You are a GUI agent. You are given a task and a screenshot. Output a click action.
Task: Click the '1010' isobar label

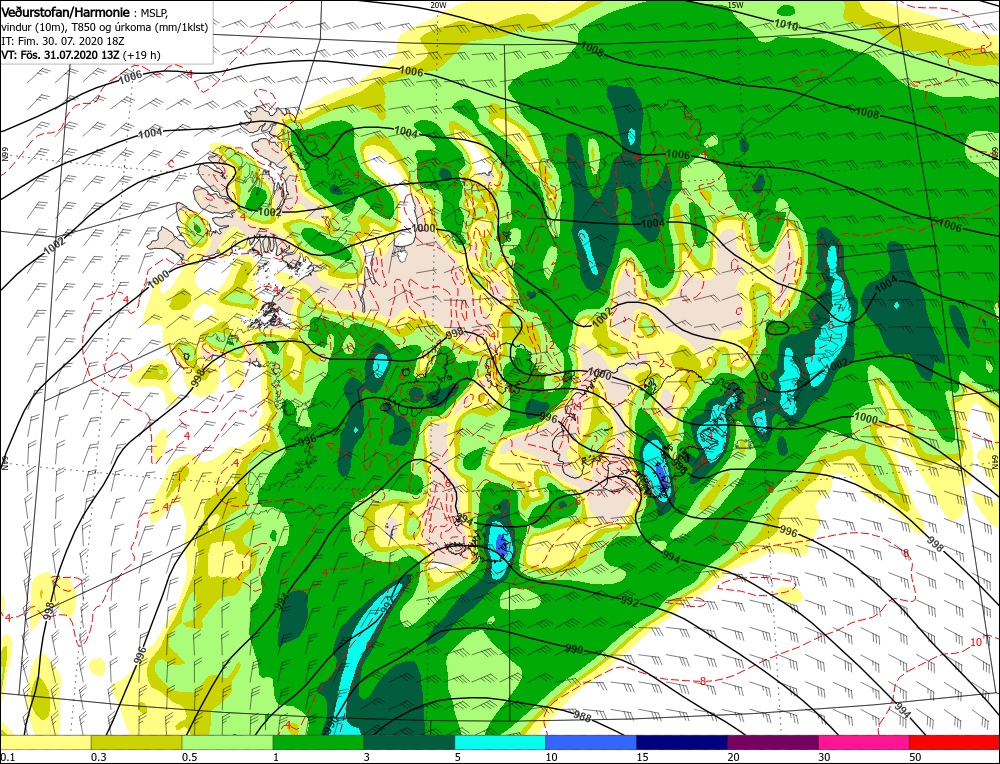[x=786, y=25]
